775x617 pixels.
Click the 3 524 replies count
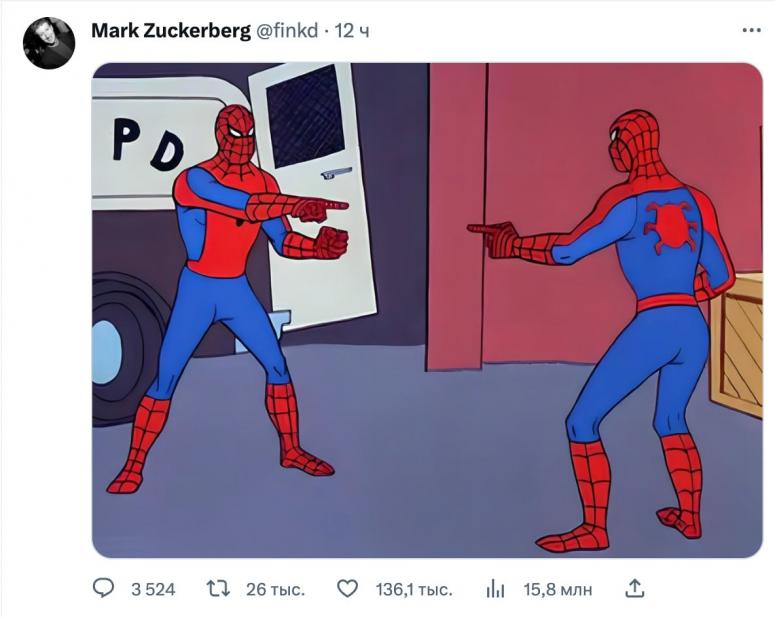(153, 589)
